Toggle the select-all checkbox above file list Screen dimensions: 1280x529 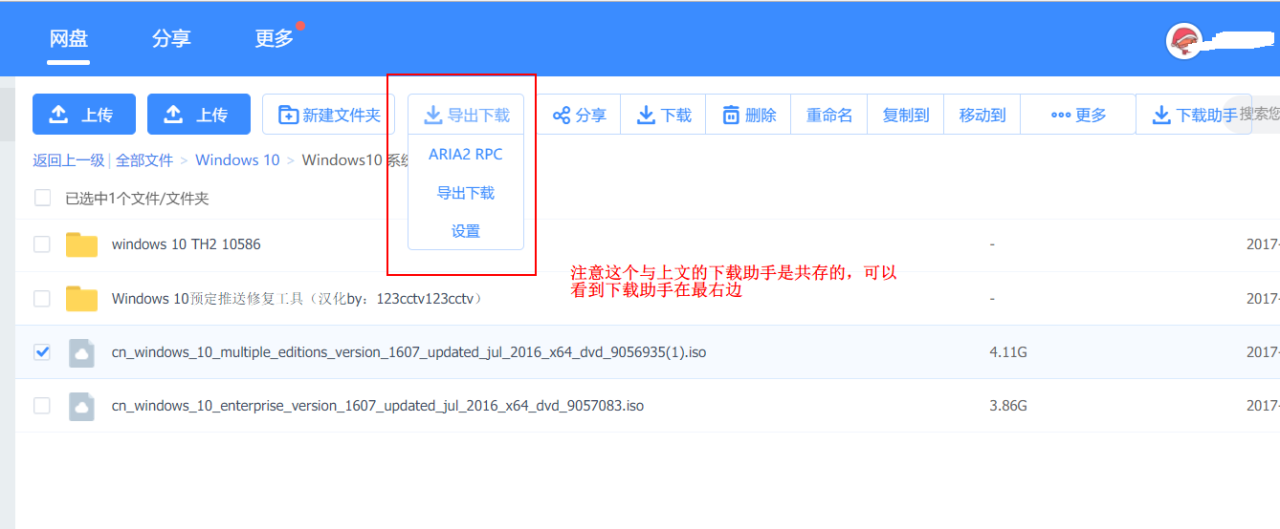[43, 198]
